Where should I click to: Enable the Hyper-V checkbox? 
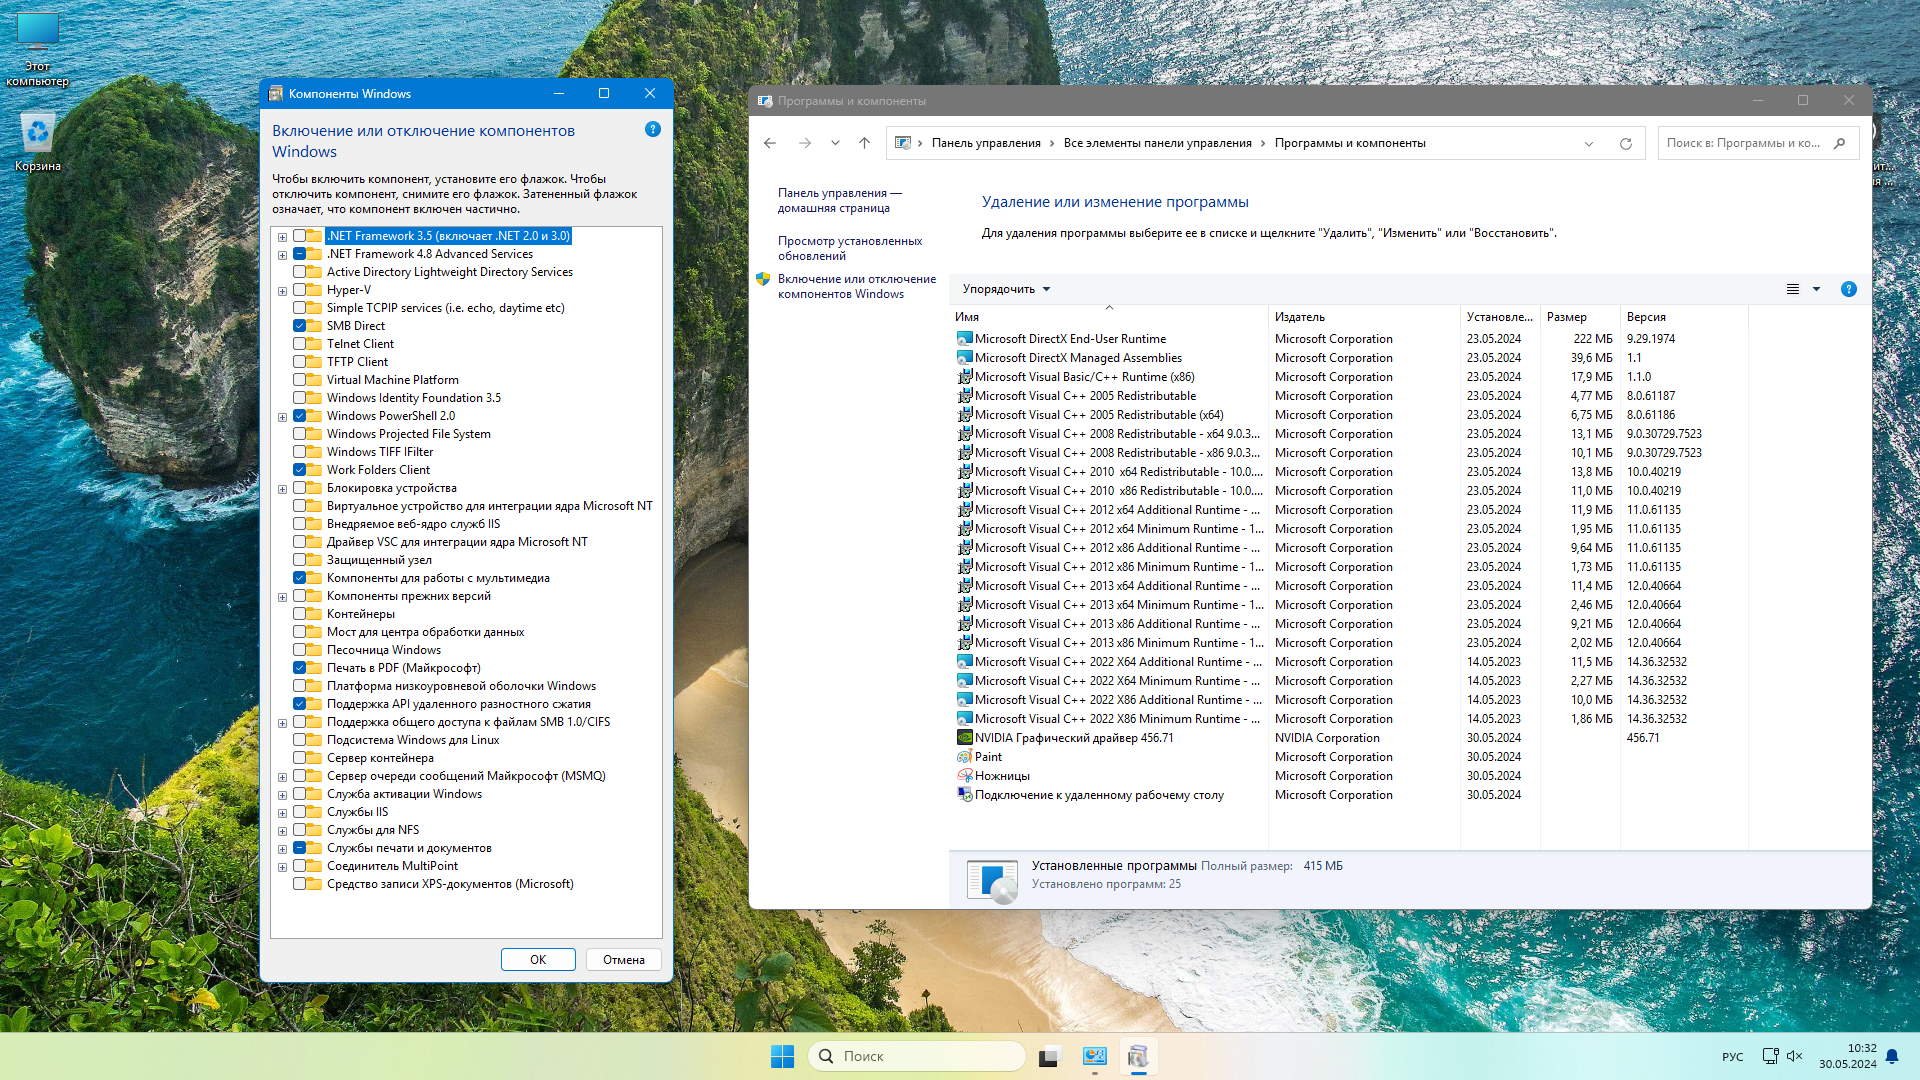[x=299, y=290]
